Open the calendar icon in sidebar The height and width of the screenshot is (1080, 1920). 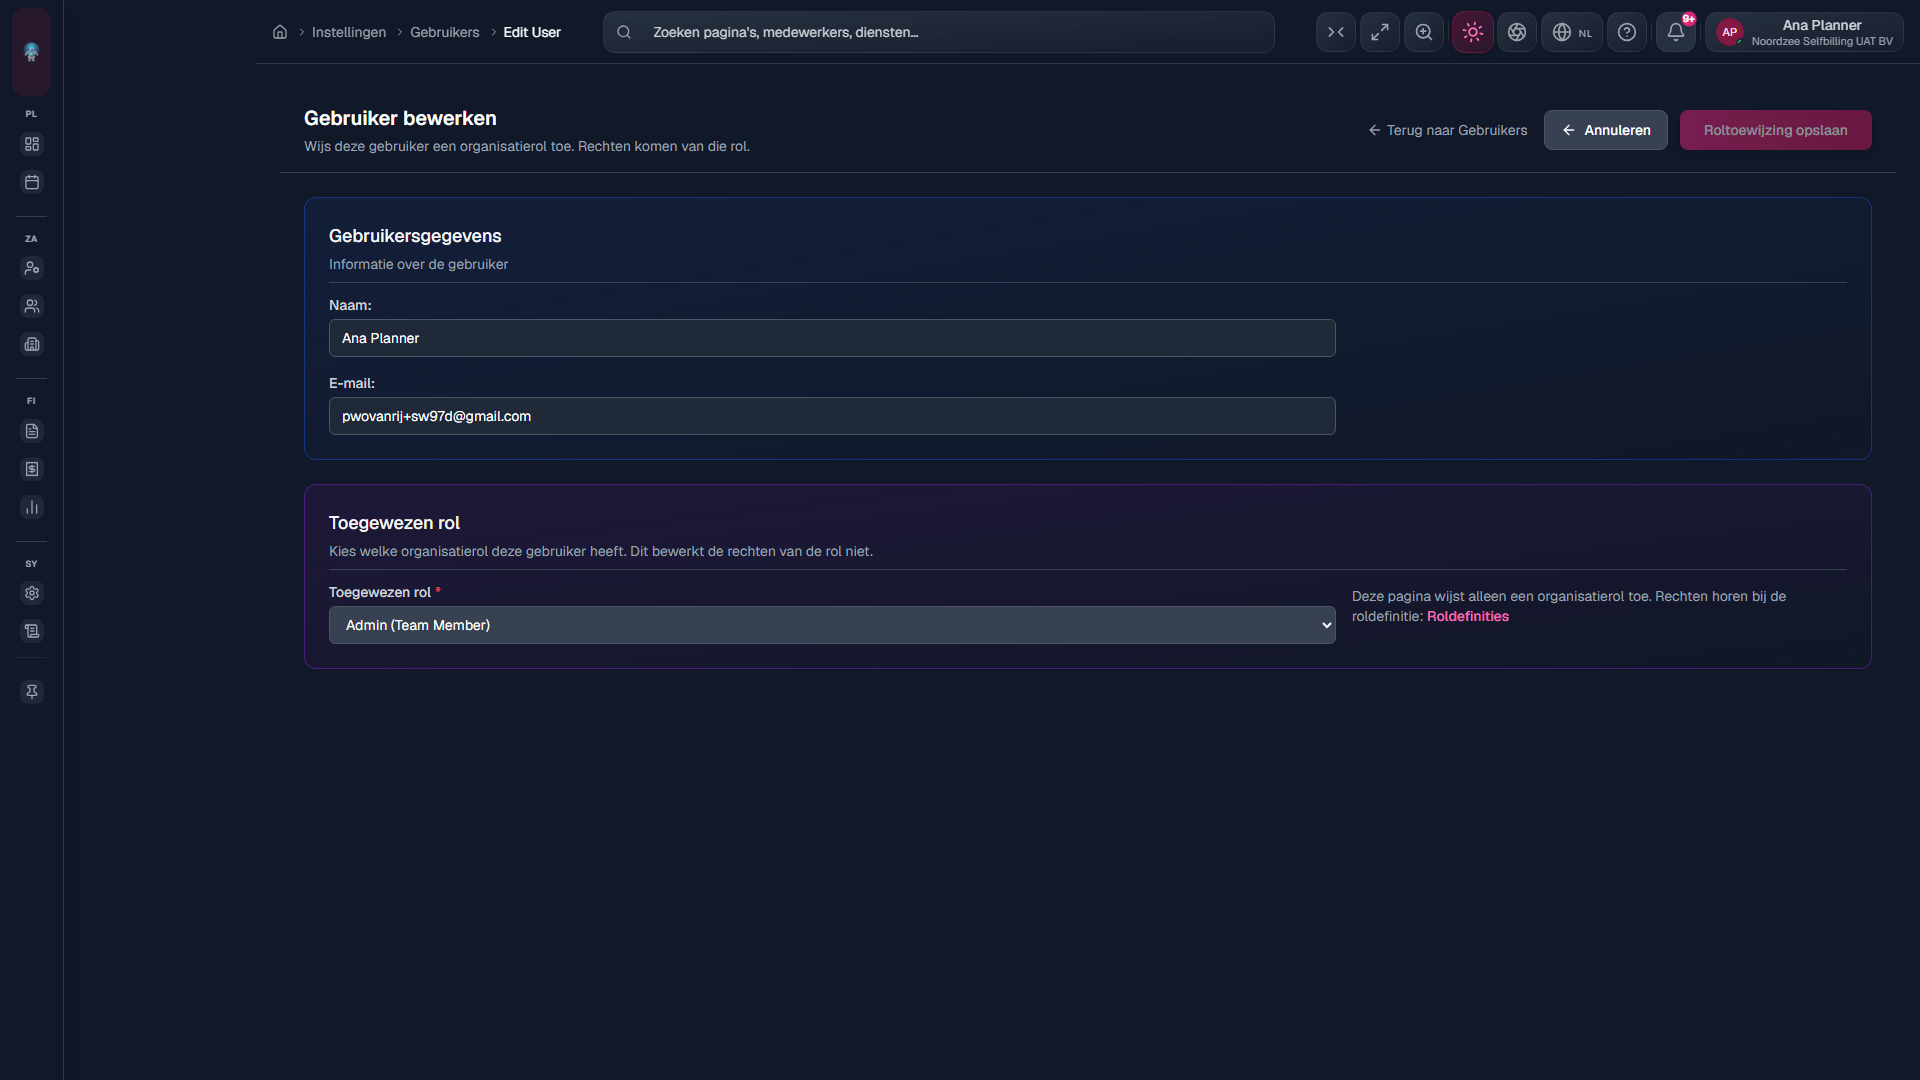click(32, 182)
